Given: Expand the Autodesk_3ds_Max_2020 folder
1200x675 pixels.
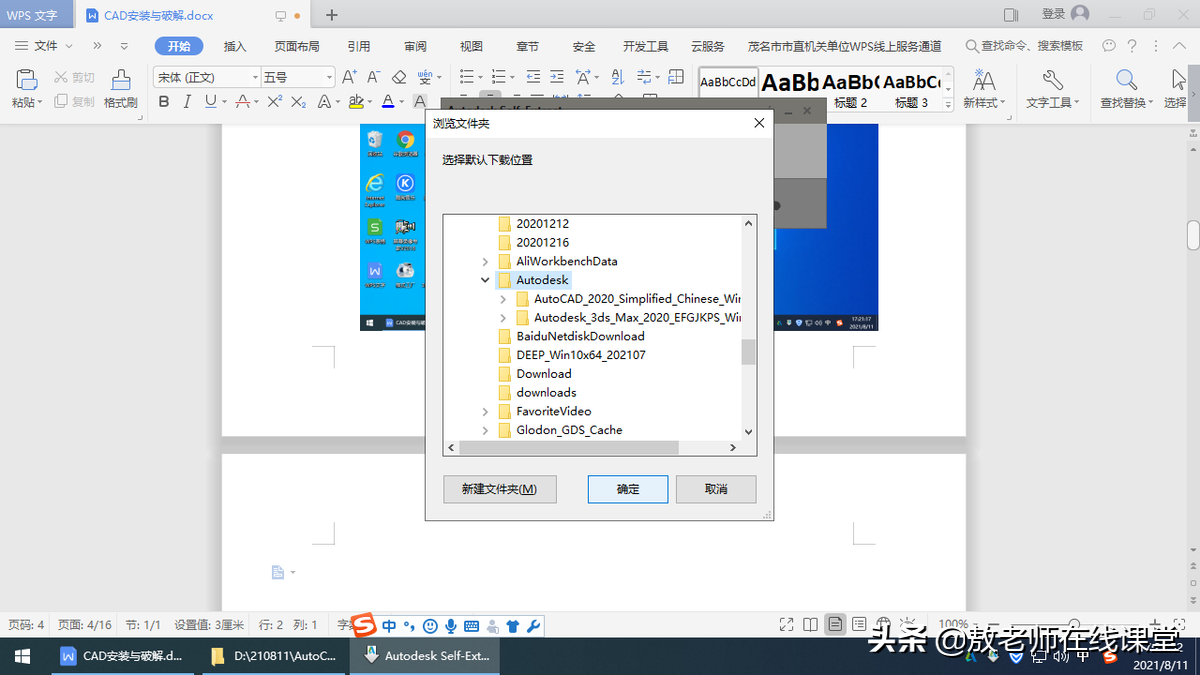Looking at the screenshot, I should tap(503, 318).
